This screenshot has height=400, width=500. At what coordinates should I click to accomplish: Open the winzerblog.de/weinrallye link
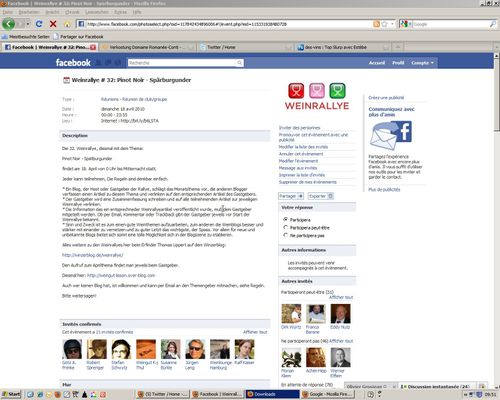click(x=93, y=255)
